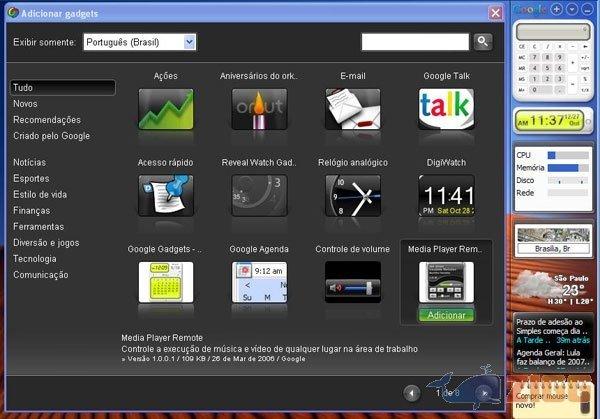The image size is (600, 419).
Task: Open the Prazo de adesão ao Simples news link
Action: 551,326
